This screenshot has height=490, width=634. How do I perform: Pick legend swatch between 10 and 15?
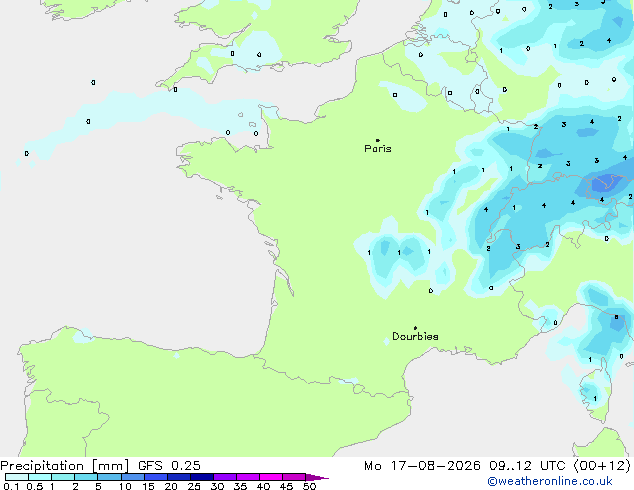(133, 477)
